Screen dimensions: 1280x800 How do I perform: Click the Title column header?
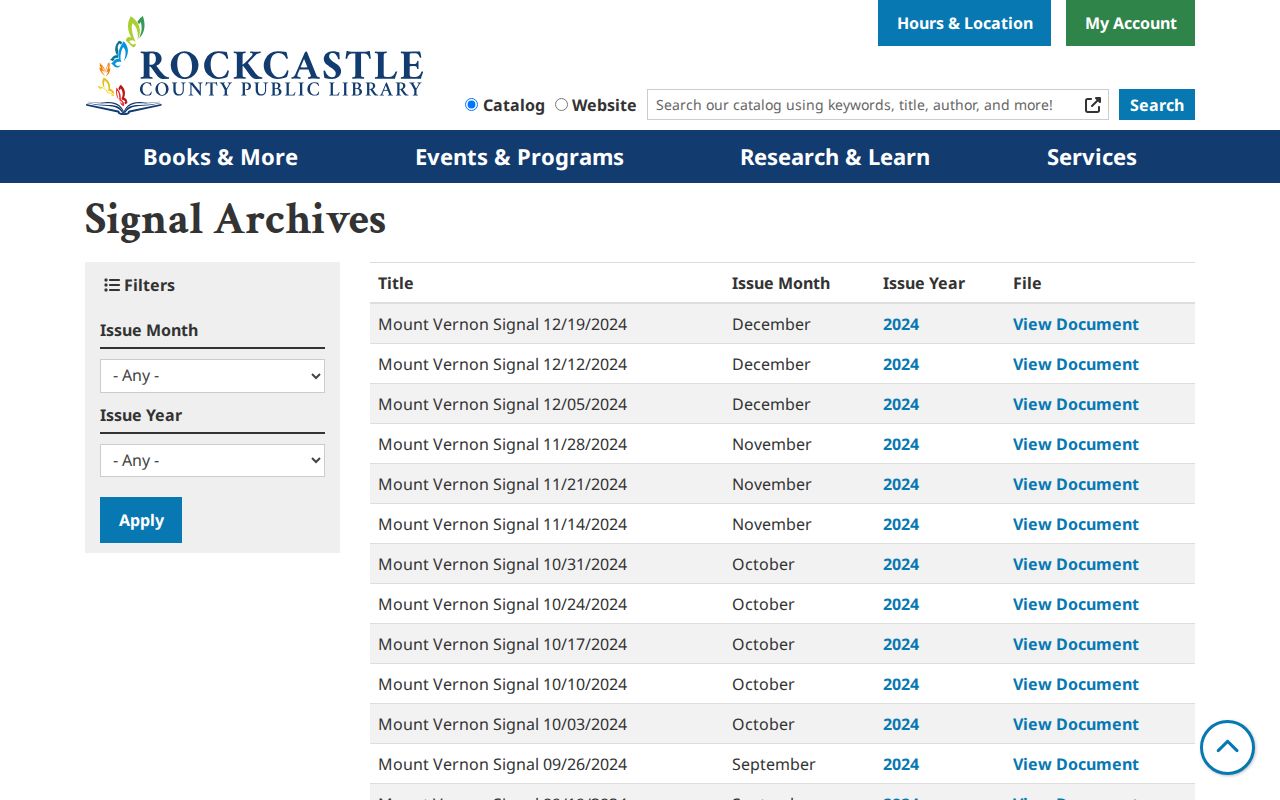[x=396, y=283]
